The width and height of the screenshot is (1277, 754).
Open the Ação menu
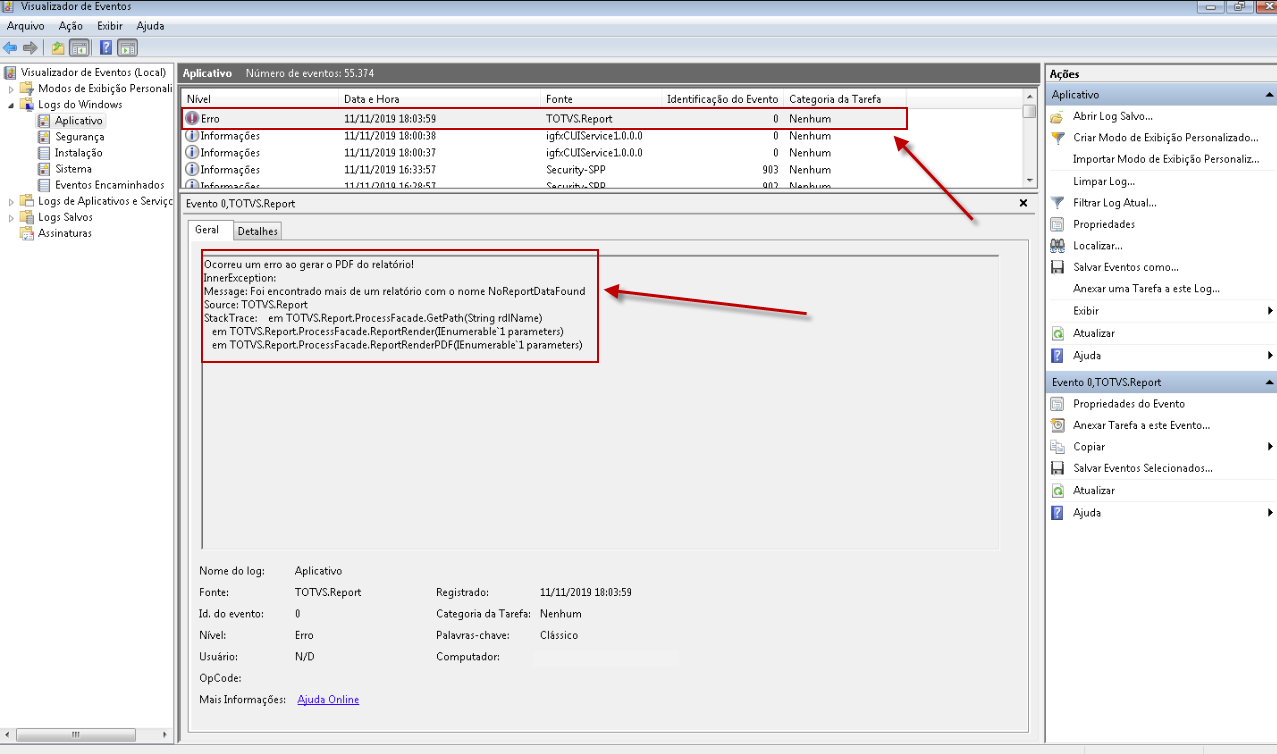coord(71,26)
